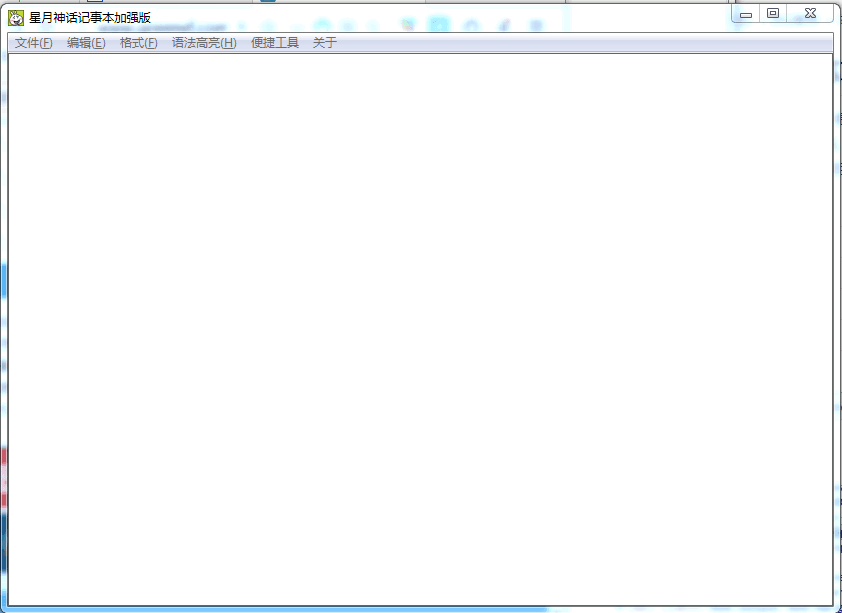Minimize the 星月神话记事本 window

click(x=746, y=14)
